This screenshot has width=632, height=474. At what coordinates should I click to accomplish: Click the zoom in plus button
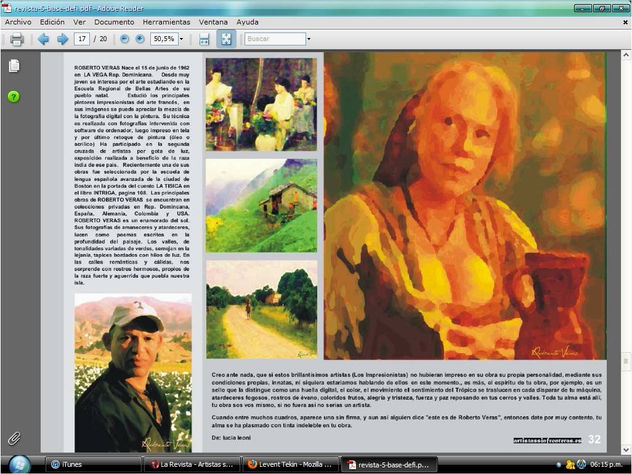pyautogui.click(x=140, y=39)
